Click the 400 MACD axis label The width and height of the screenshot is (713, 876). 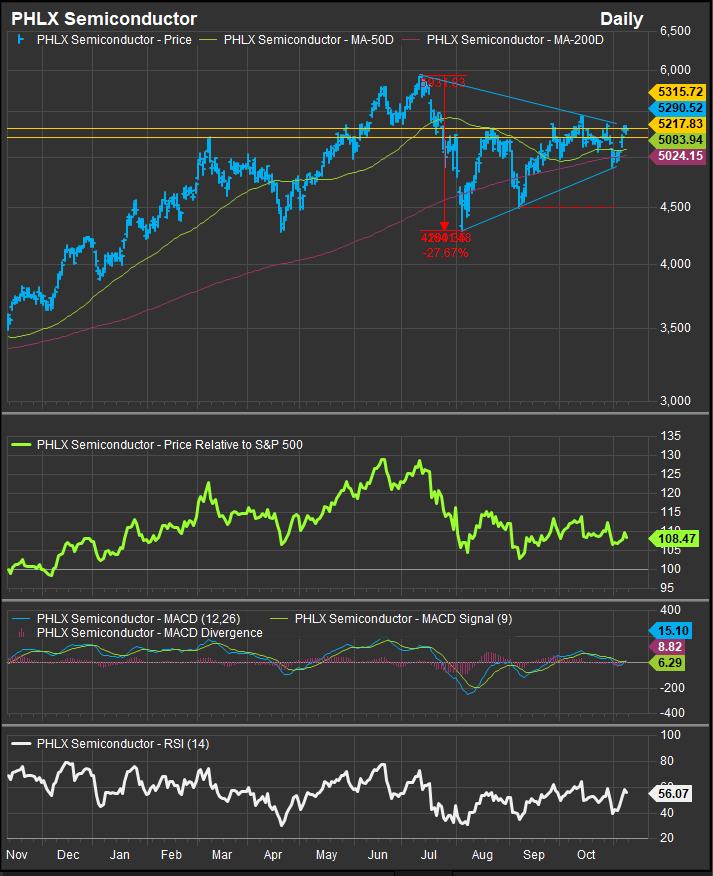tap(671, 610)
